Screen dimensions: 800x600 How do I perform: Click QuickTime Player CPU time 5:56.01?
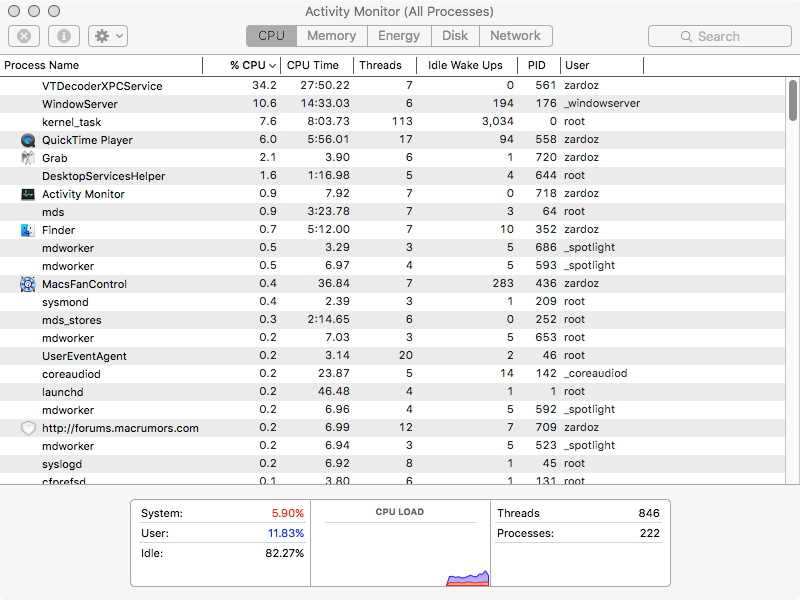click(x=328, y=139)
